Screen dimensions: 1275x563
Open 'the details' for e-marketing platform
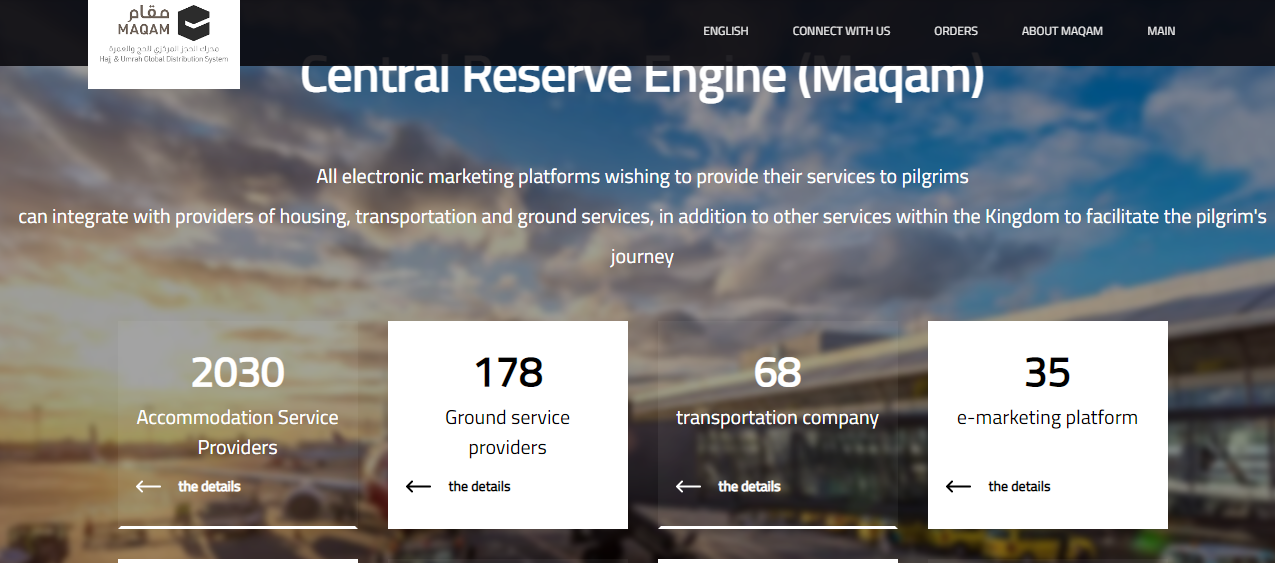point(1019,487)
